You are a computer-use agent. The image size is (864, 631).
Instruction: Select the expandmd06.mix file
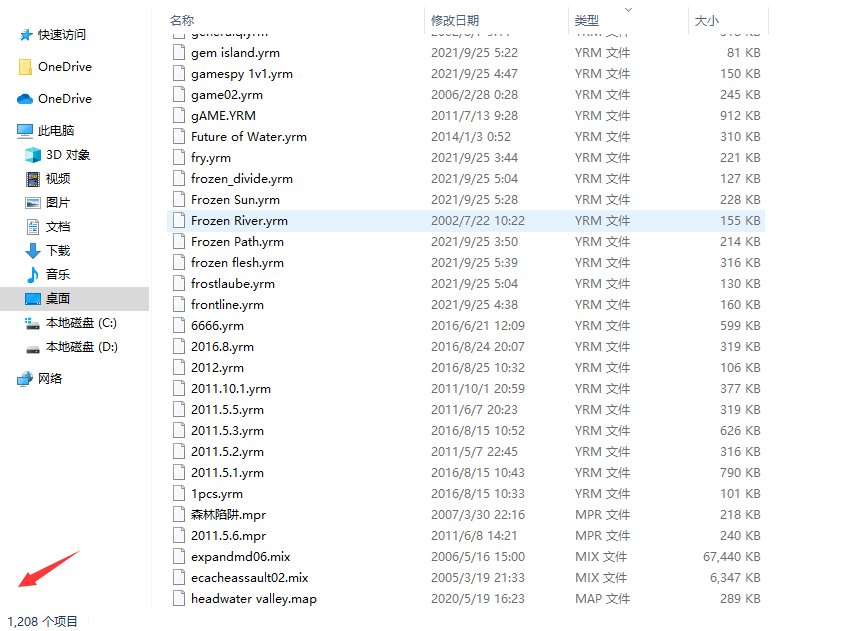240,557
